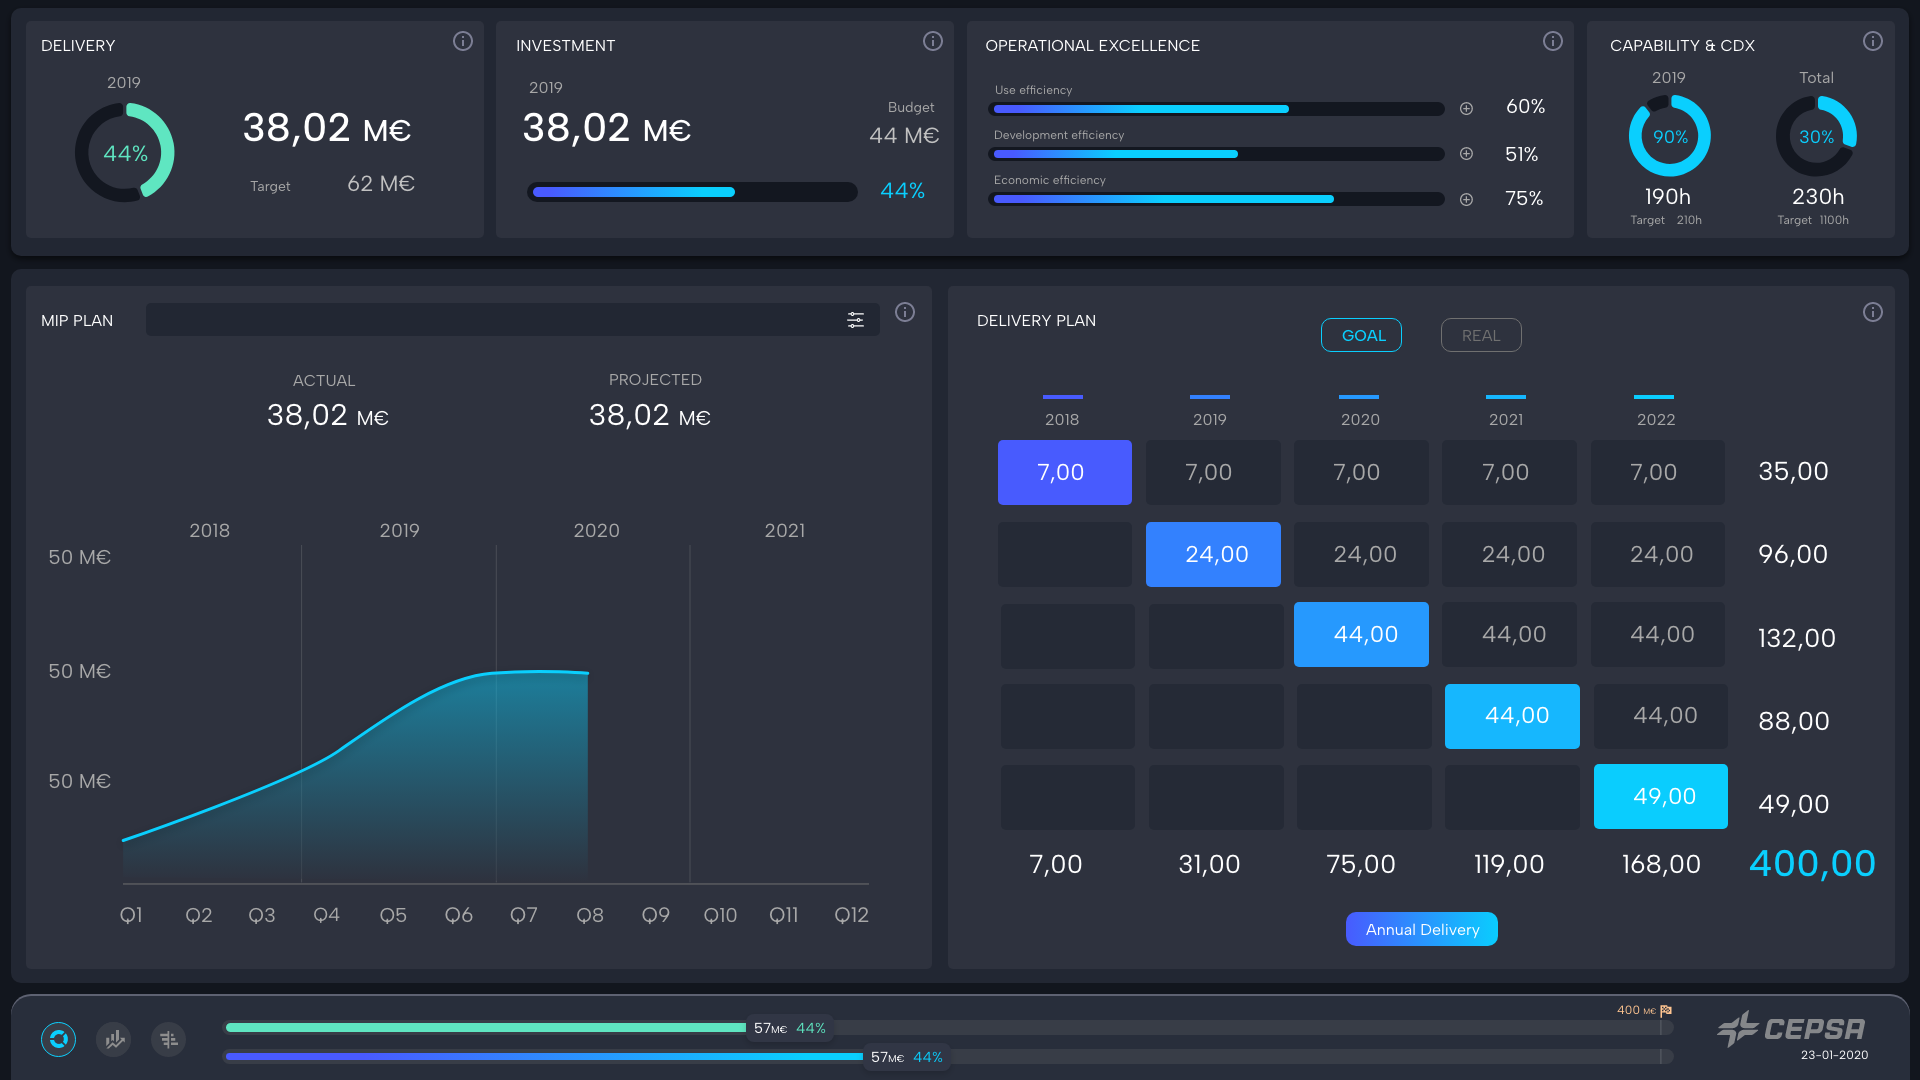1920x1080 pixels.
Task: Click the highlighted 44,00 cell for 2020
Action: [x=1361, y=634]
